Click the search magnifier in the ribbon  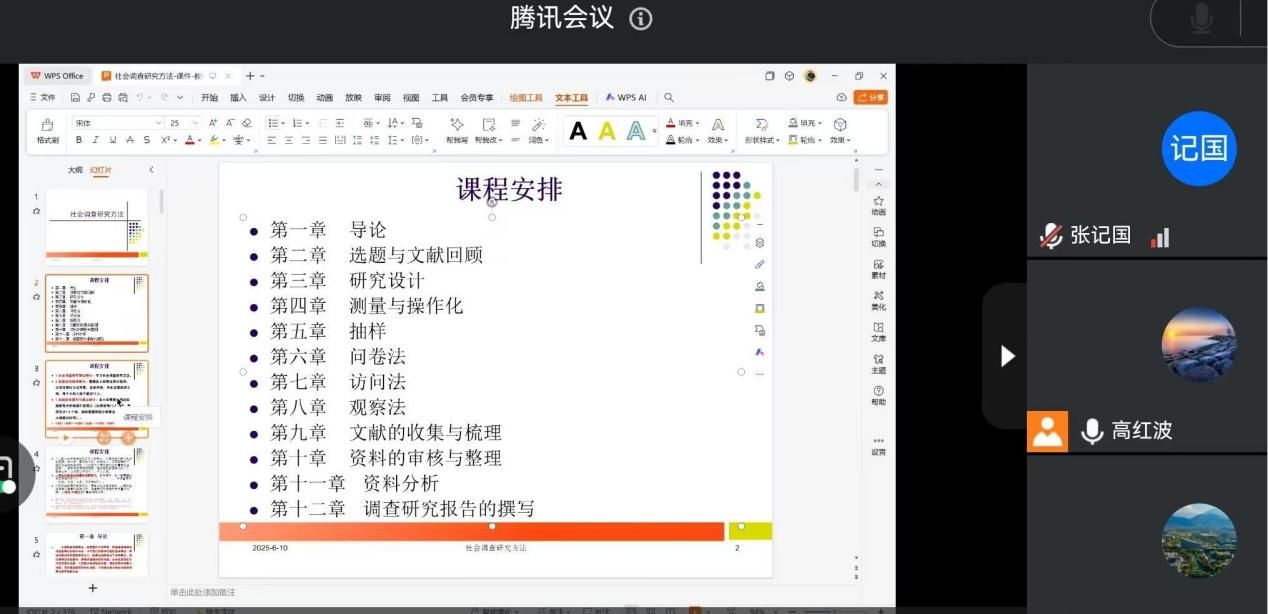pos(669,98)
